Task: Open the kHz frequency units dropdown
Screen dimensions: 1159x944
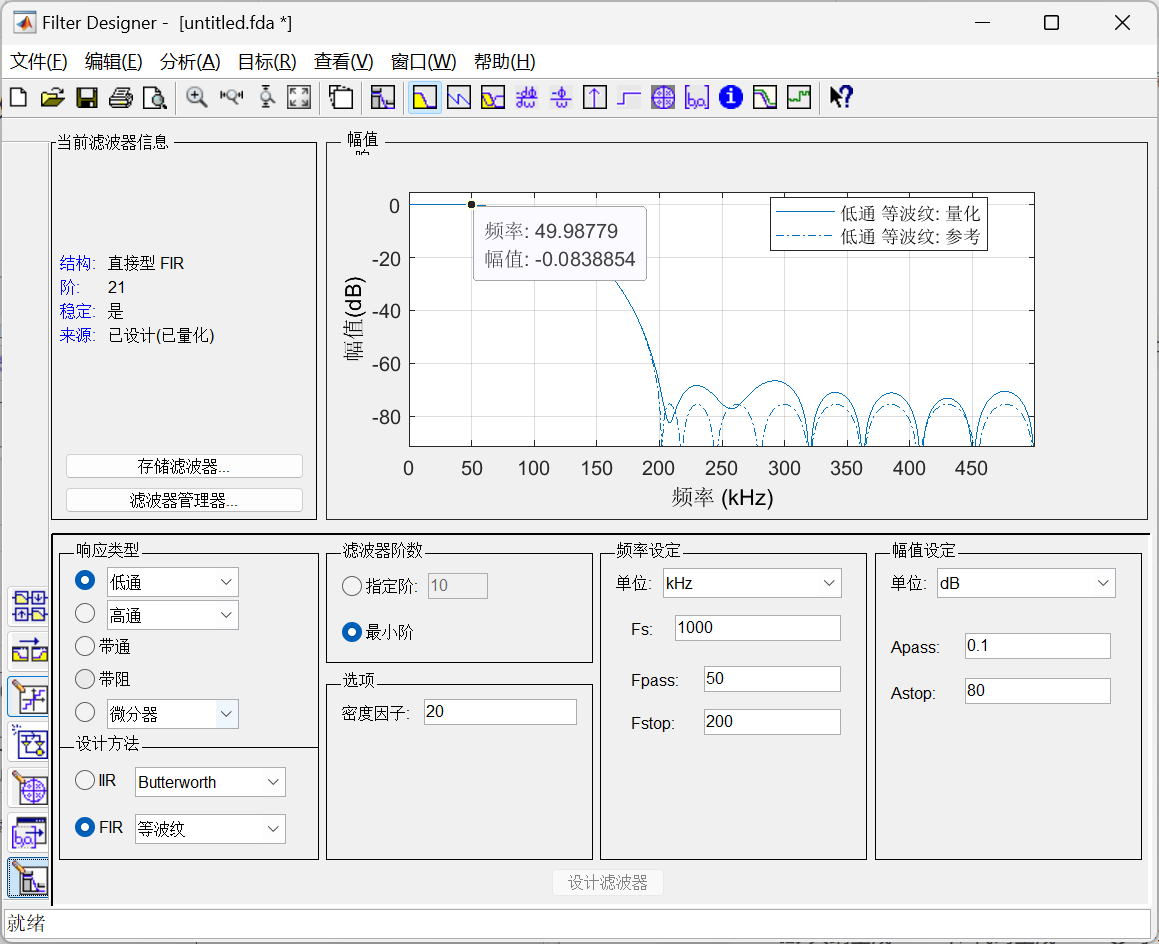Action: click(752, 583)
